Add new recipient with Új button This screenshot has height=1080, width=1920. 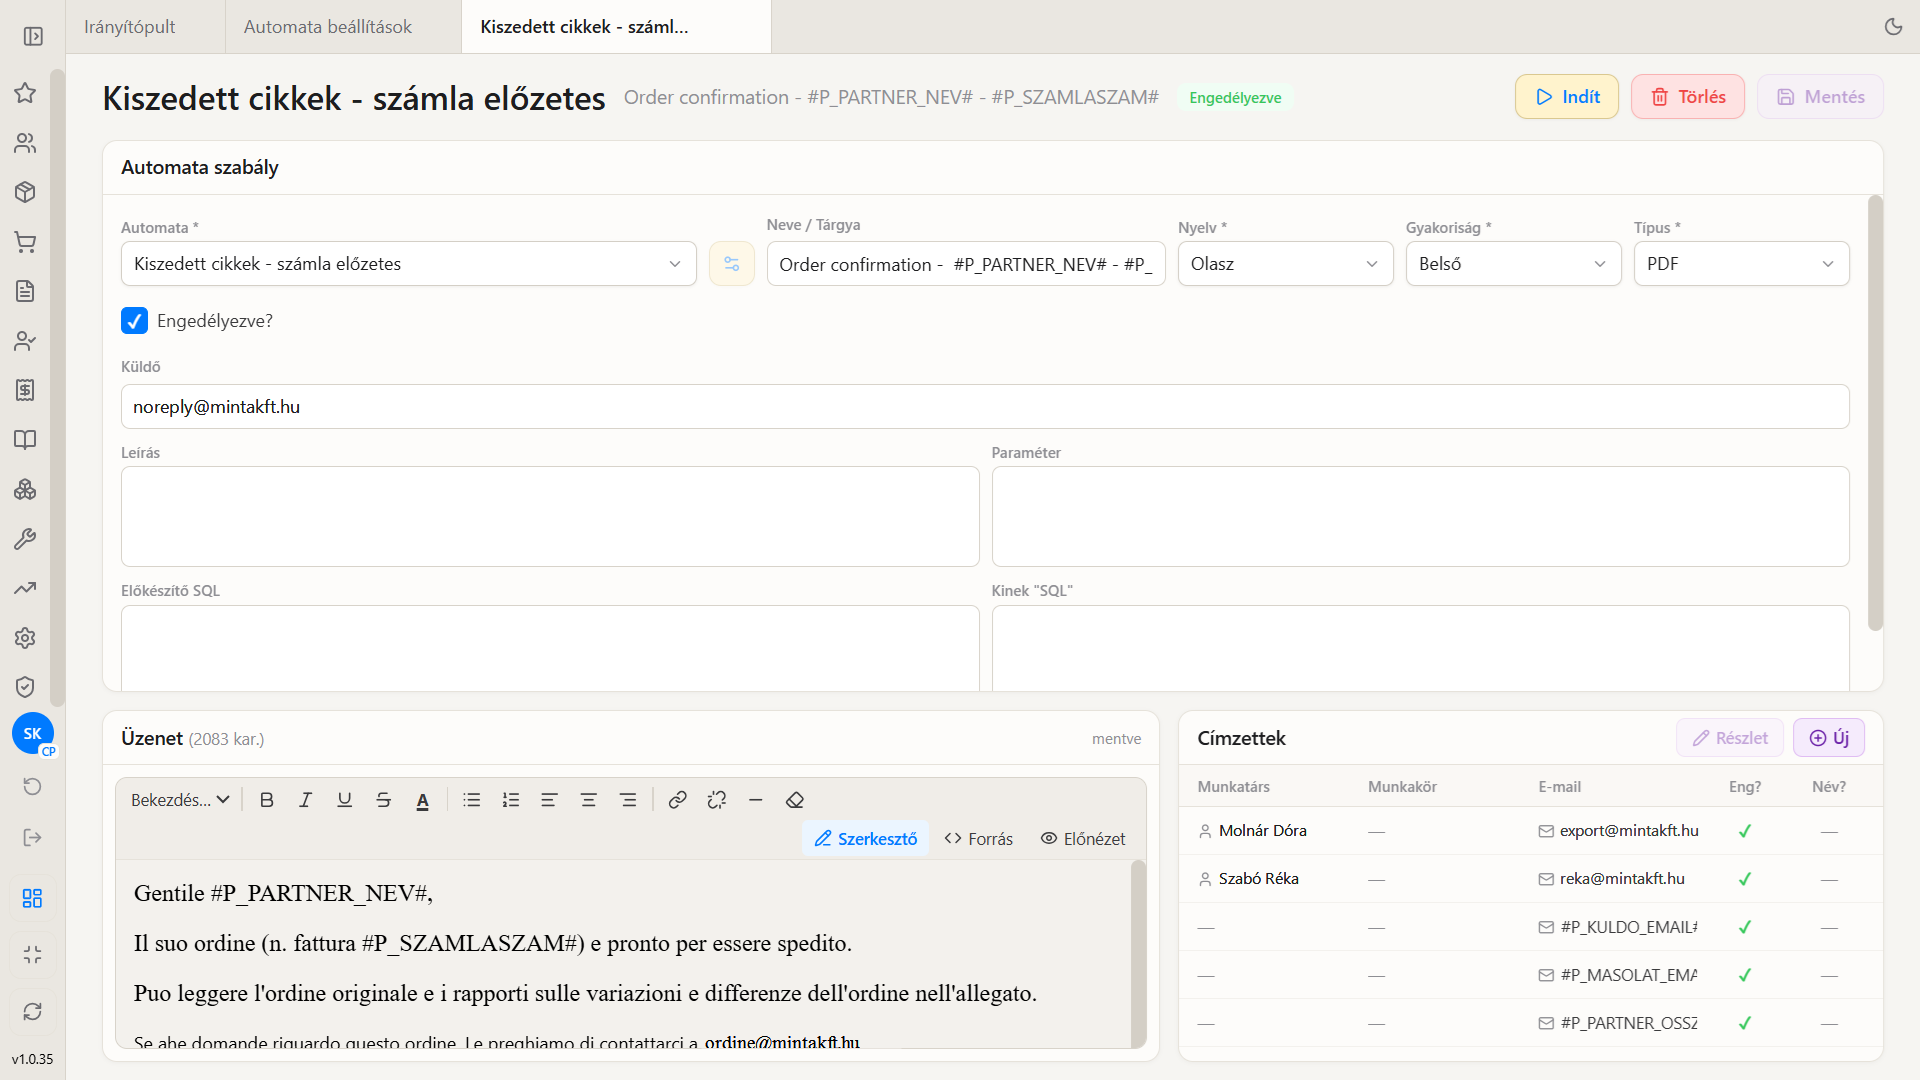click(1829, 738)
